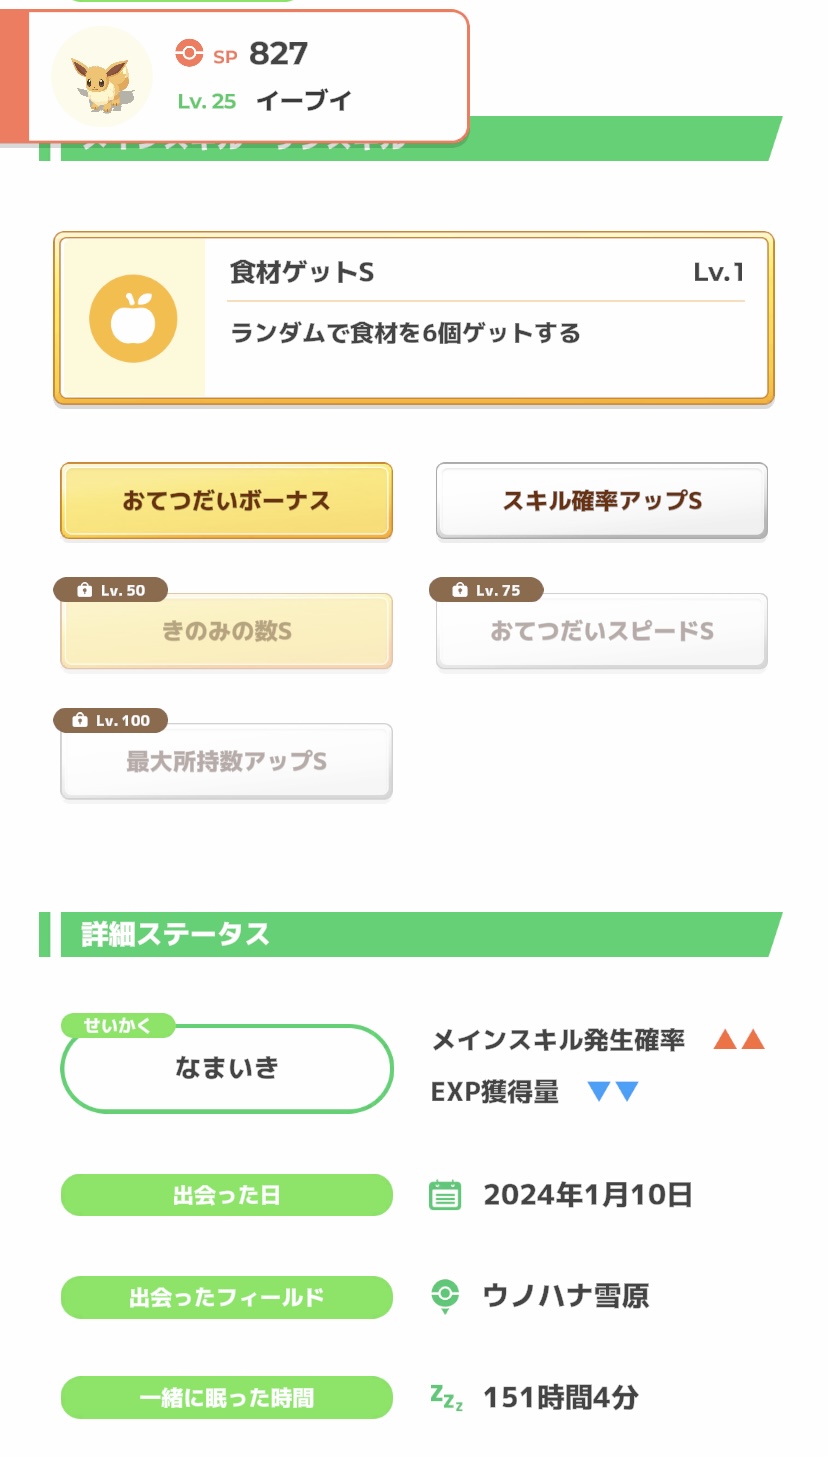
Task: Tap the locked 最大所持数アップS sub skill
Action: (x=226, y=762)
